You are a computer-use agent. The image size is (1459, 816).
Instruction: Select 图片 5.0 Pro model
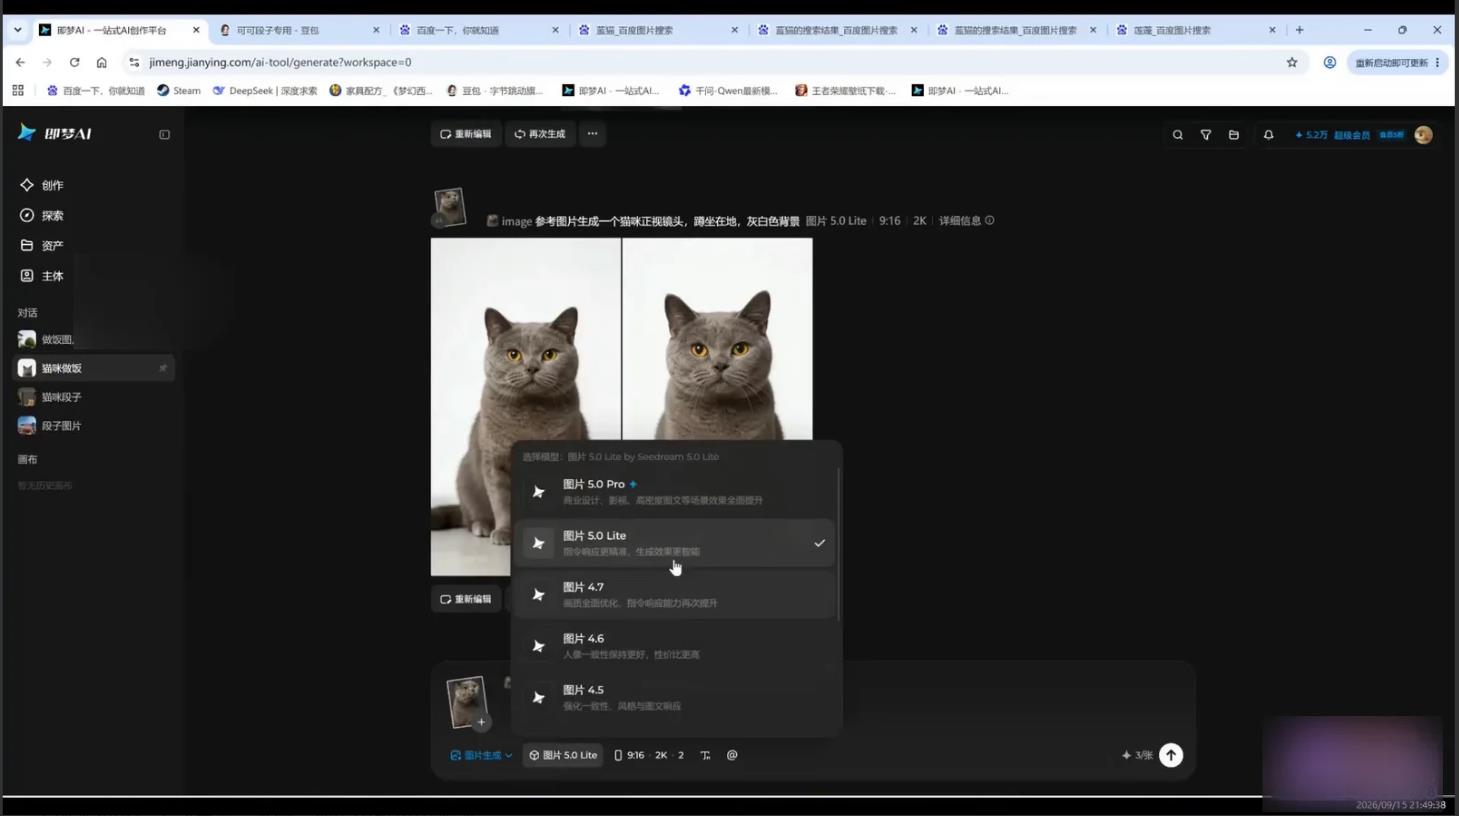pos(675,491)
